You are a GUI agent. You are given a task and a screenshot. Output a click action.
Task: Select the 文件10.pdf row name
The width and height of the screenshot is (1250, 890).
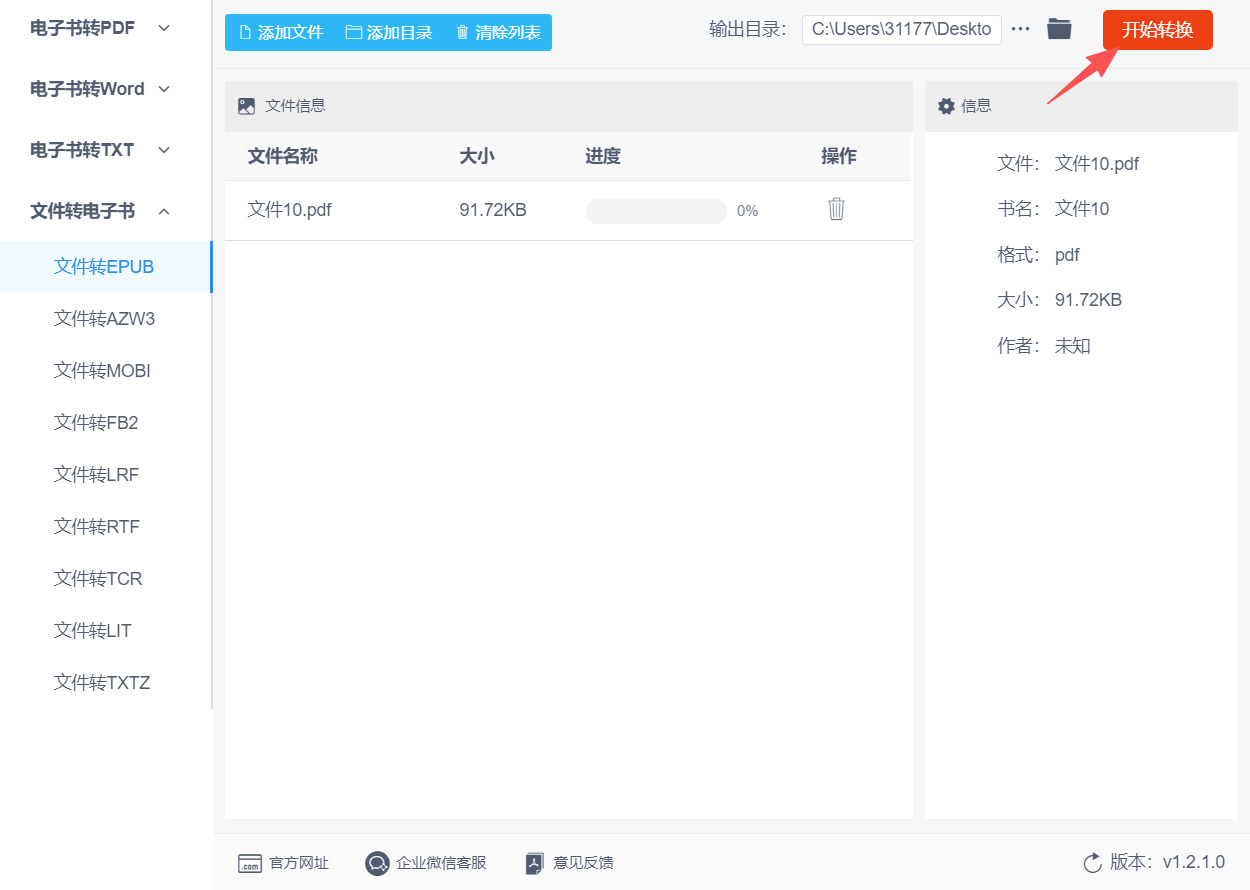[x=290, y=210]
